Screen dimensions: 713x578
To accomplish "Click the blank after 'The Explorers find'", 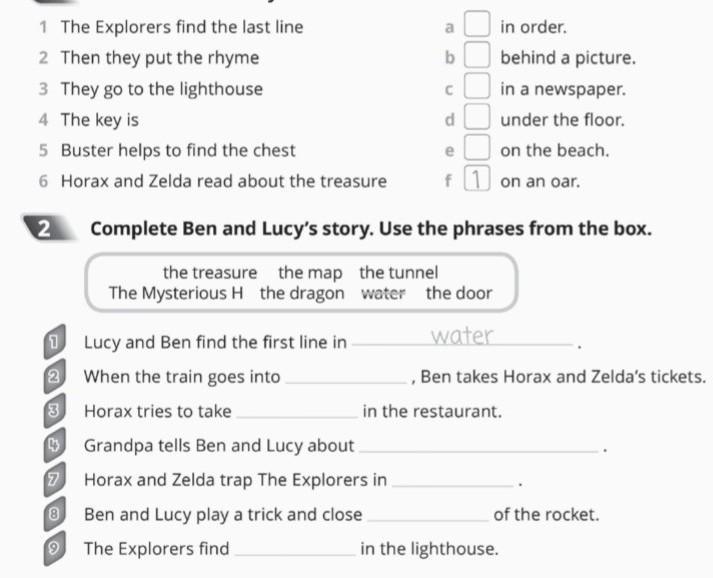I will pos(296,550).
